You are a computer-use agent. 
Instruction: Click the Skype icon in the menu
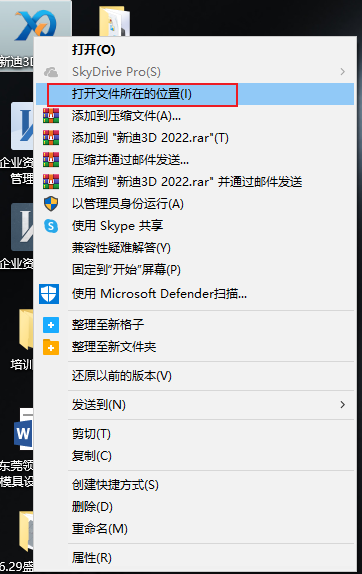[51, 226]
